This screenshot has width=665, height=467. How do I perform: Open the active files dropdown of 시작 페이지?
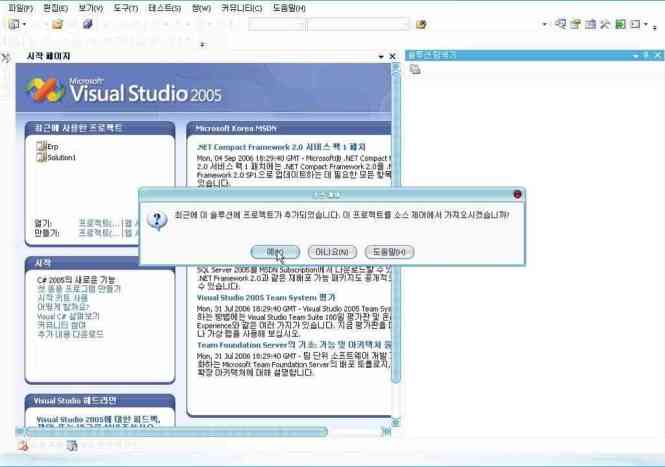(381, 56)
